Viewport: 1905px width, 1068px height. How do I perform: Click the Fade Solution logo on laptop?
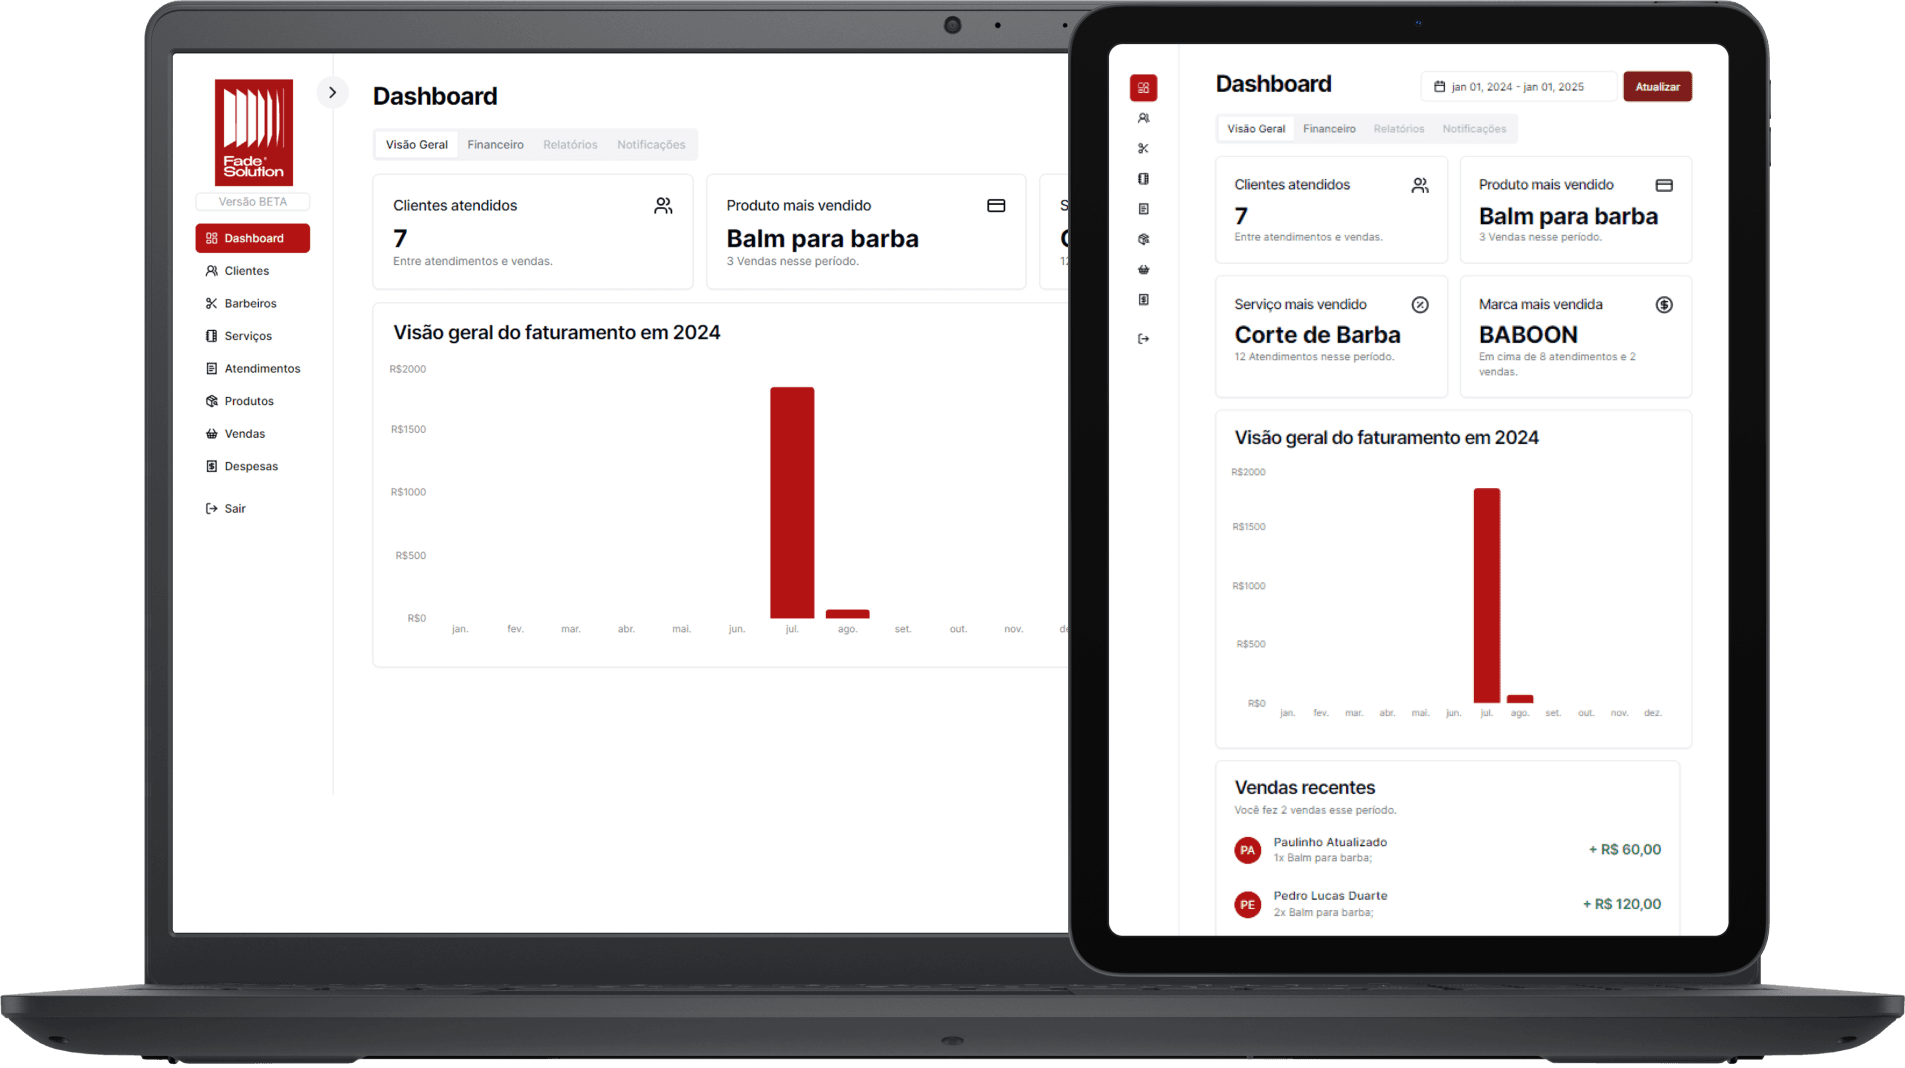point(254,132)
